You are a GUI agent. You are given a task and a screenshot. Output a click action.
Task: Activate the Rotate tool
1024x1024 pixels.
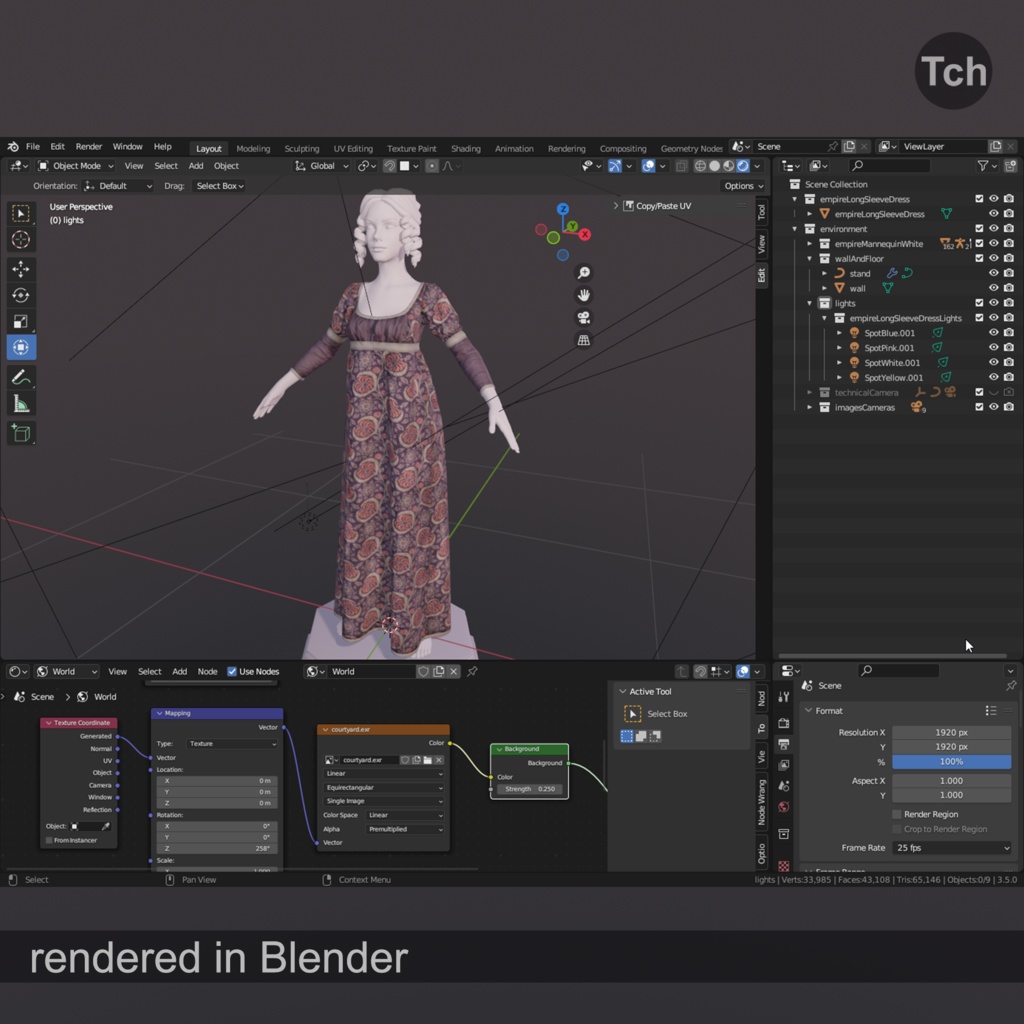click(x=22, y=294)
